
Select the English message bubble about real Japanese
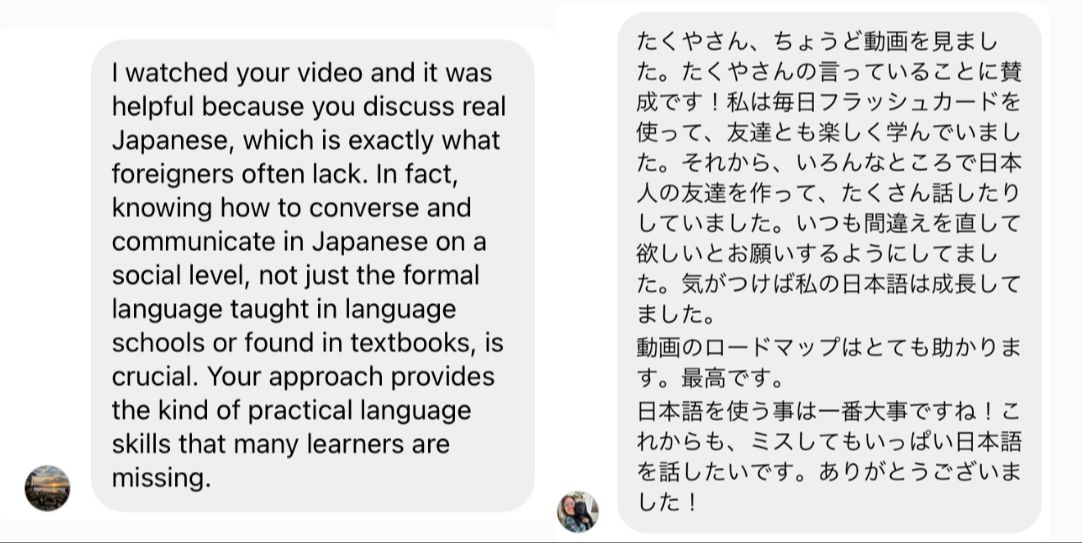coord(313,275)
